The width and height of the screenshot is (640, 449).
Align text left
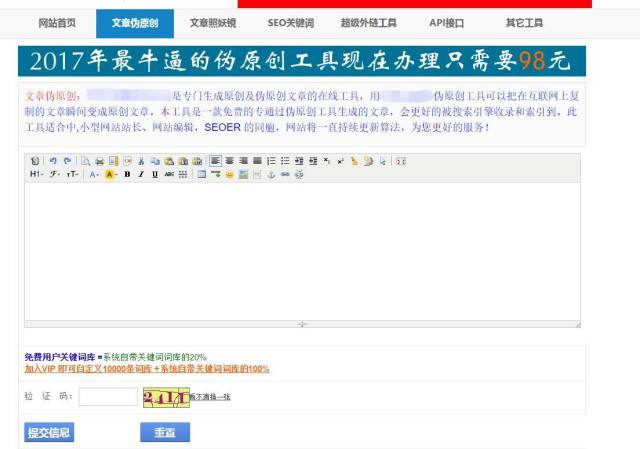pos(216,161)
